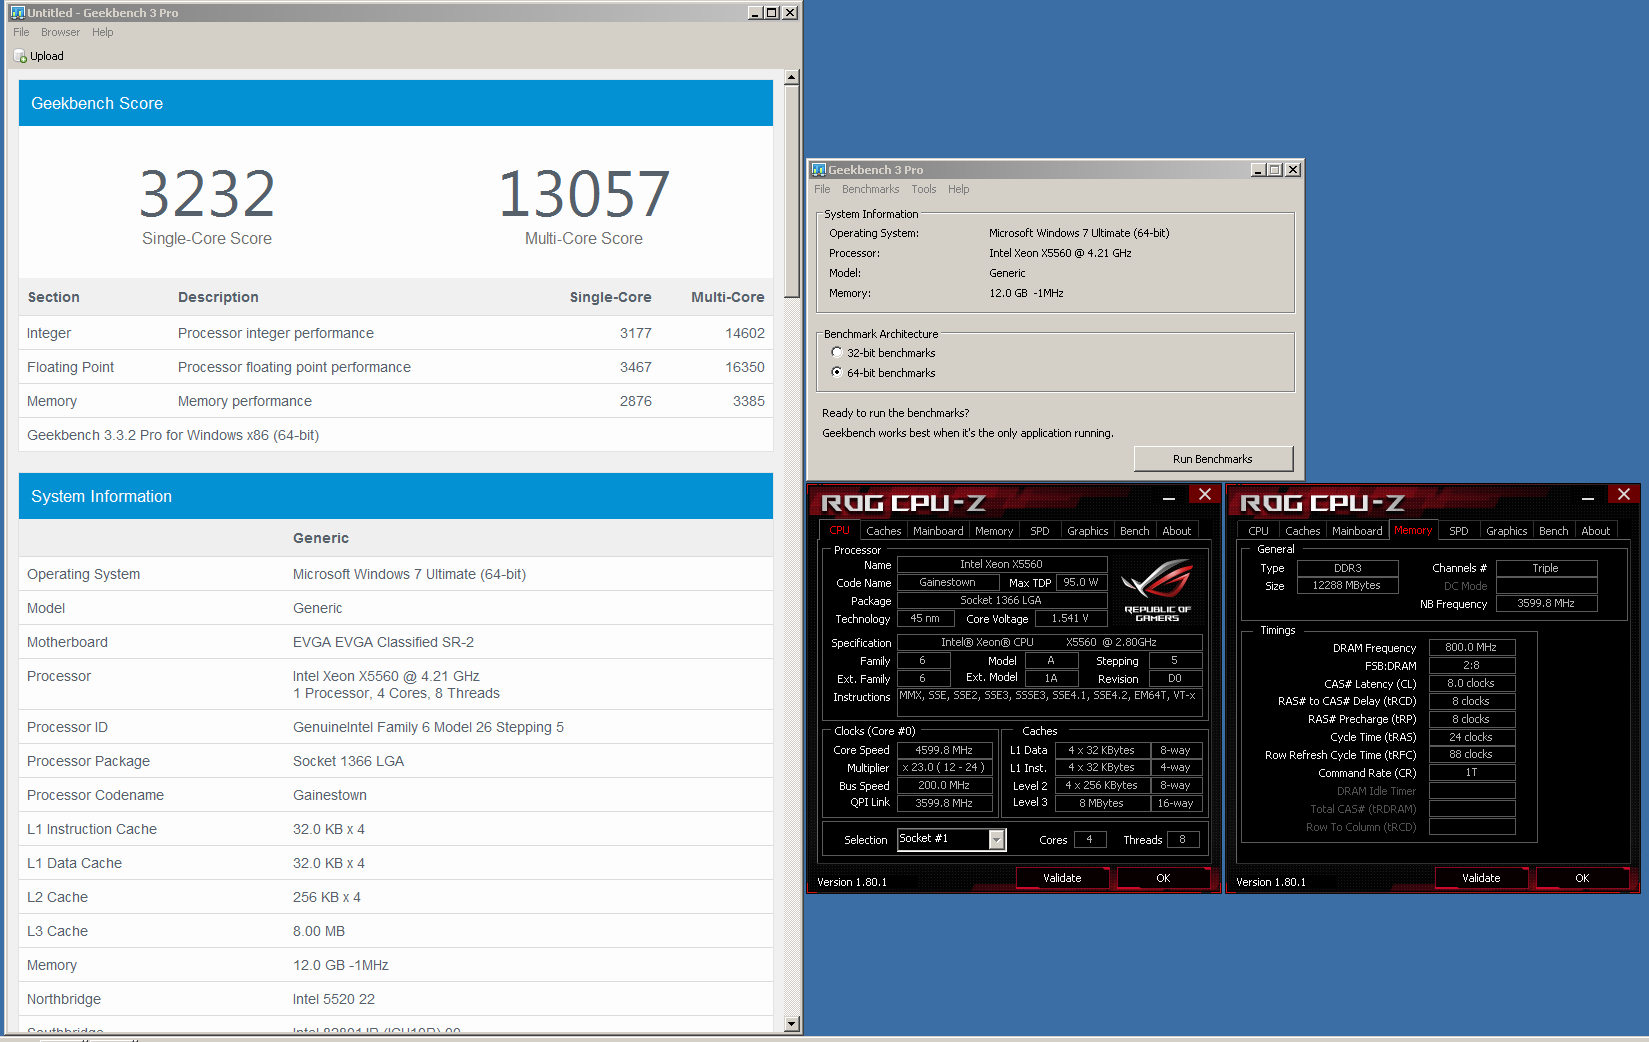The width and height of the screenshot is (1649, 1042).
Task: Open the Help menu in the results window
Action: (x=103, y=32)
